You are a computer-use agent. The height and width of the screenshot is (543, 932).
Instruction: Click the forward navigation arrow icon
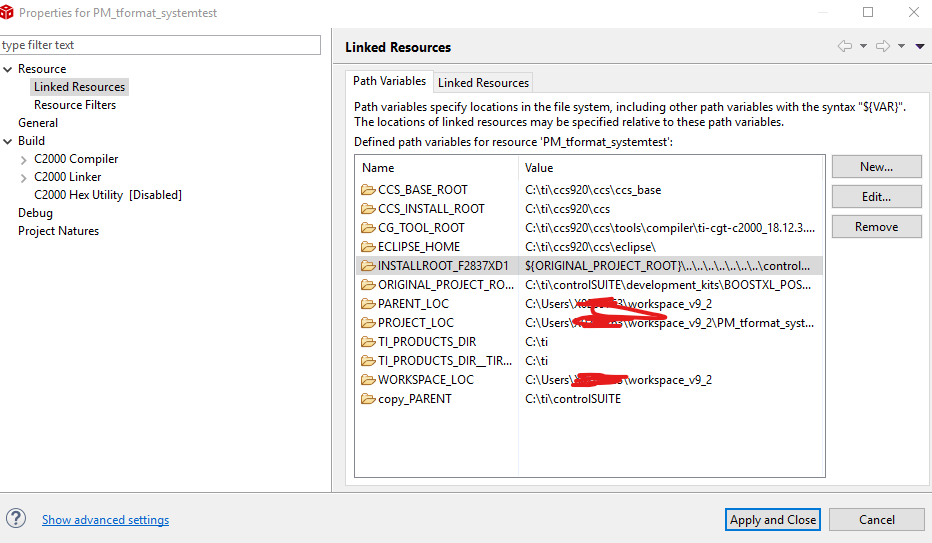[883, 47]
